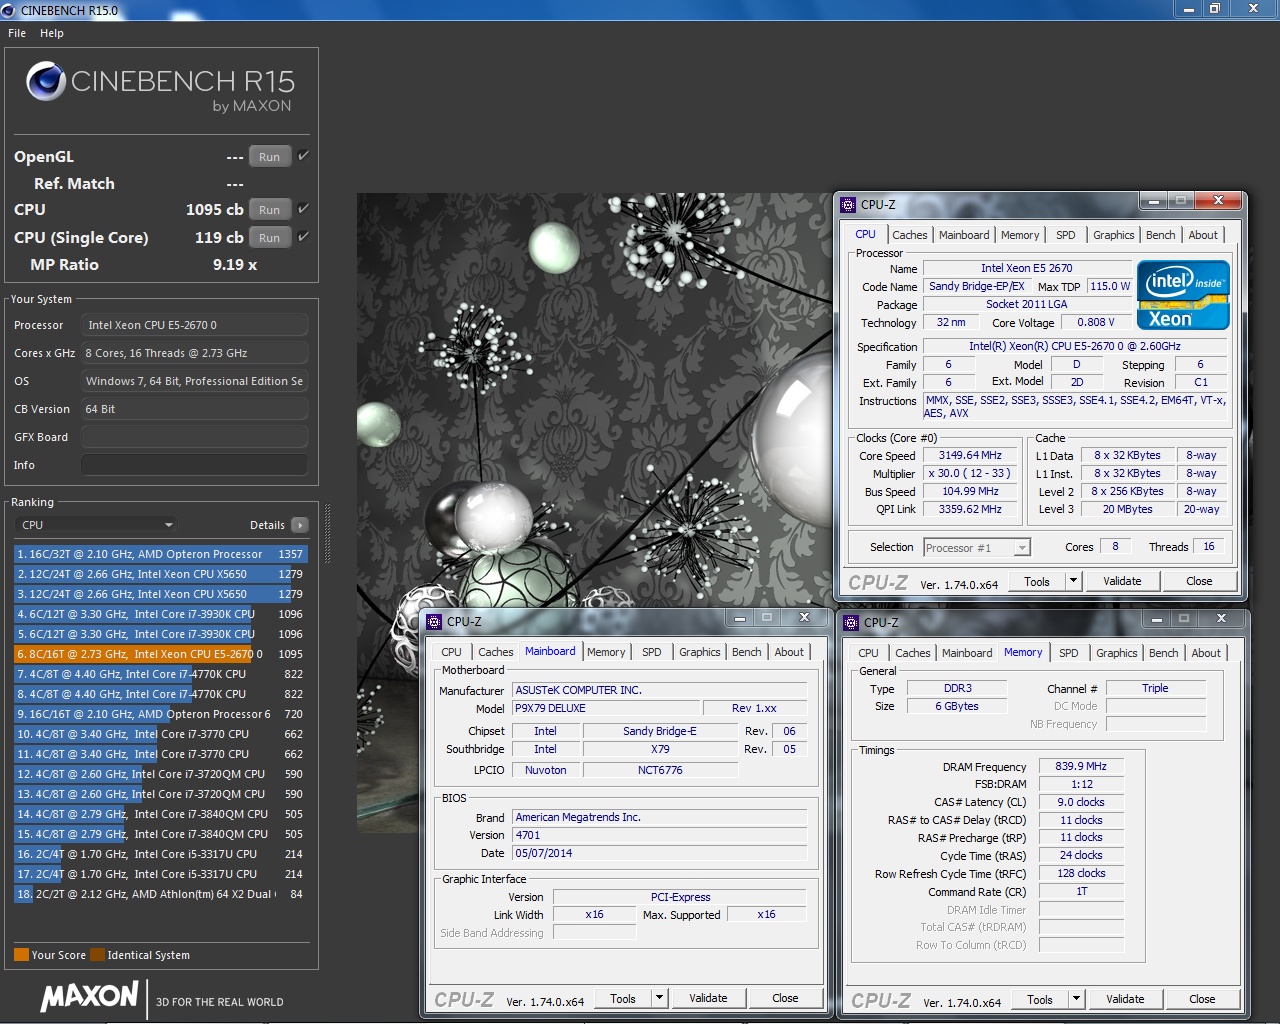Click Tools button in top CPU-Z window
The height and width of the screenshot is (1024, 1280).
pyautogui.click(x=1037, y=581)
